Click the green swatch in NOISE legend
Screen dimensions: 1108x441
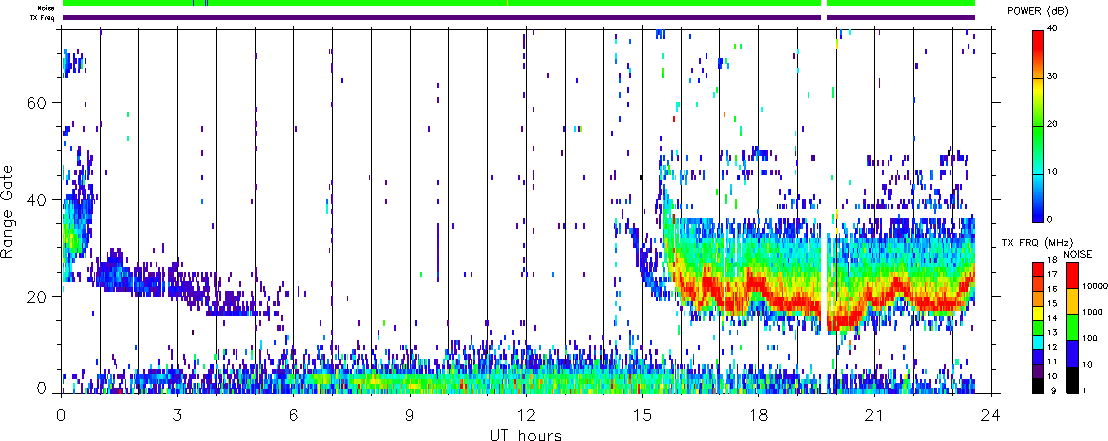pos(1071,328)
